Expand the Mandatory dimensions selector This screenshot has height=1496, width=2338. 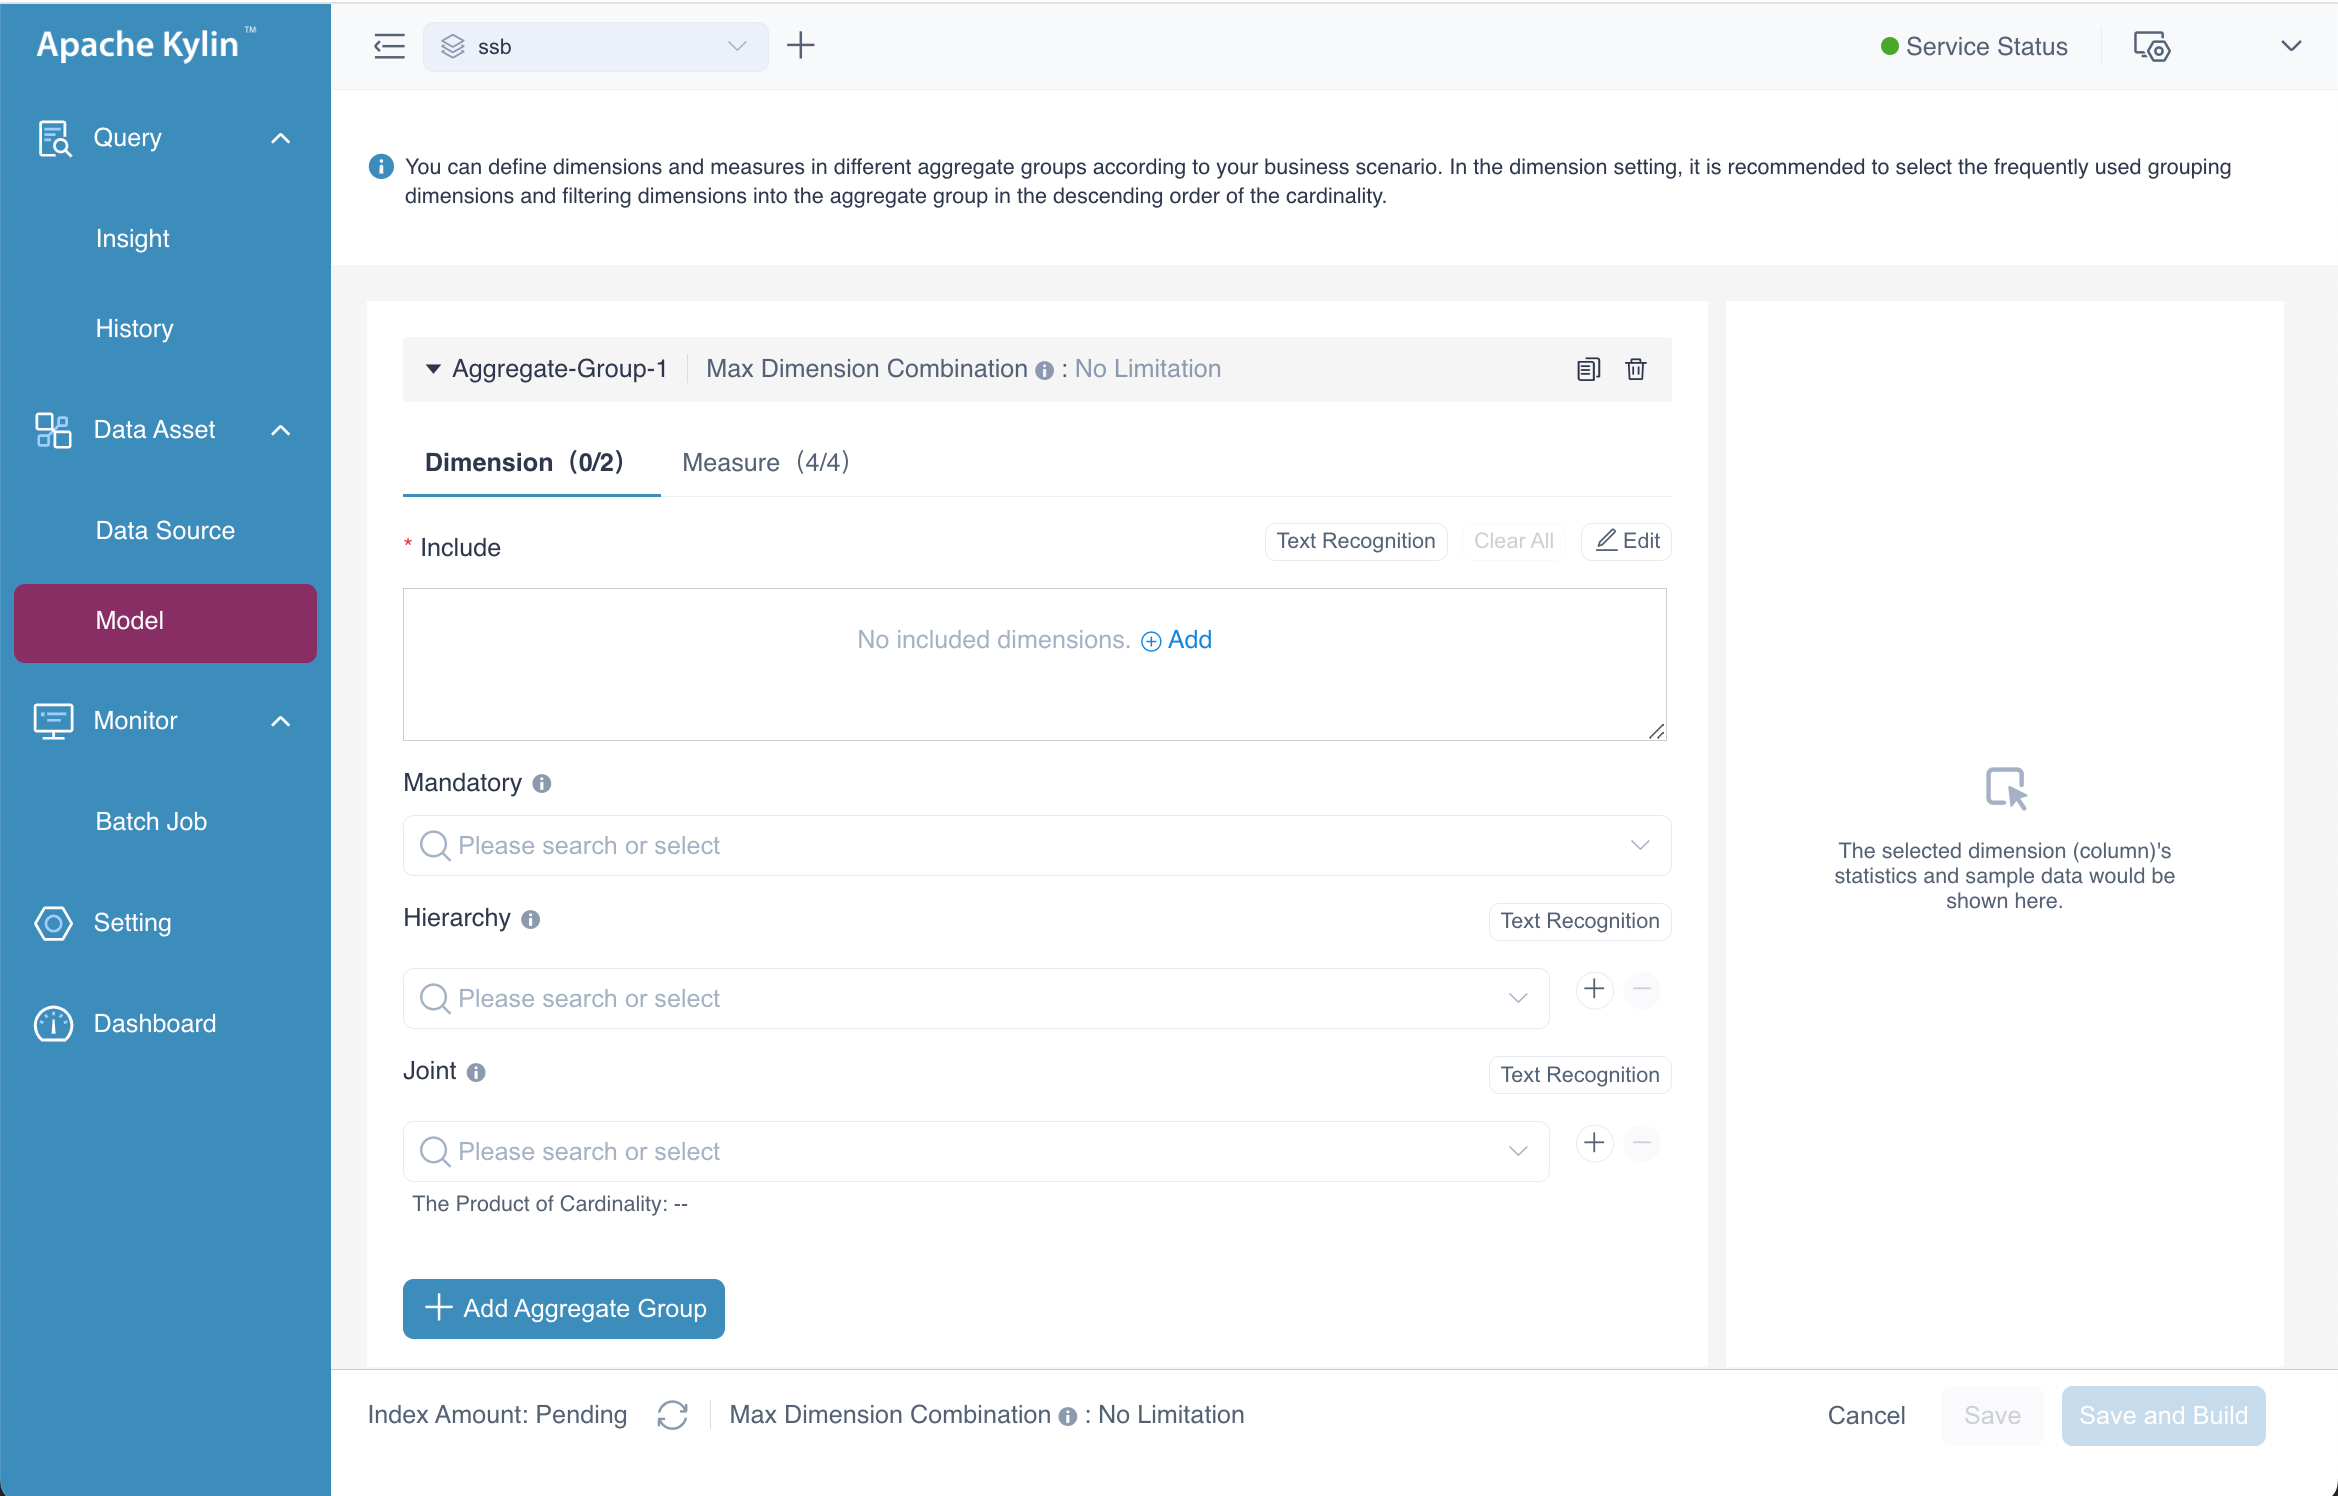1641,847
